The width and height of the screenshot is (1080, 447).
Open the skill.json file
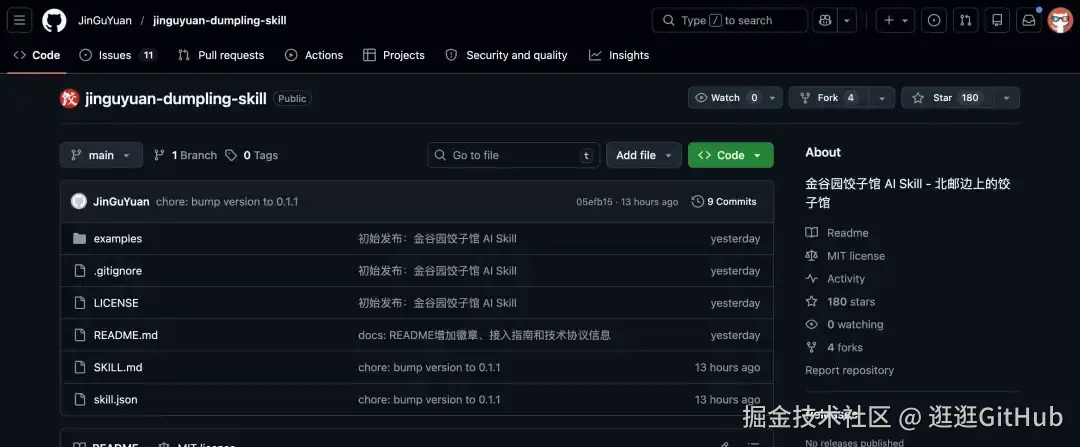pos(116,399)
